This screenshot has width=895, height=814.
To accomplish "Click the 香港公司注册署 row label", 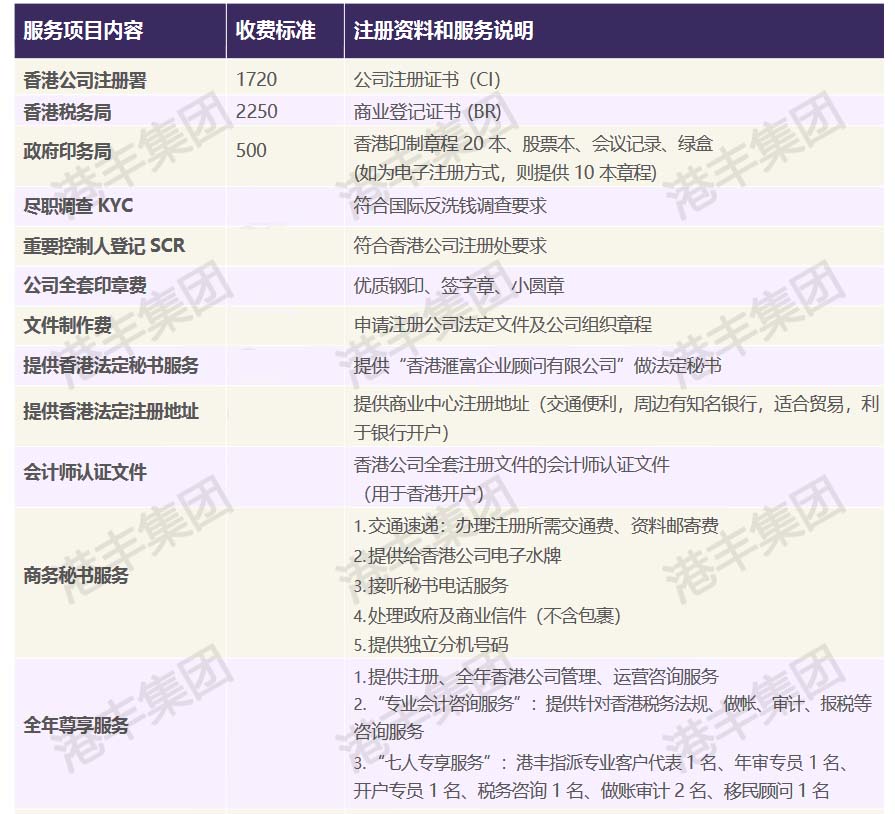I will coord(76,75).
